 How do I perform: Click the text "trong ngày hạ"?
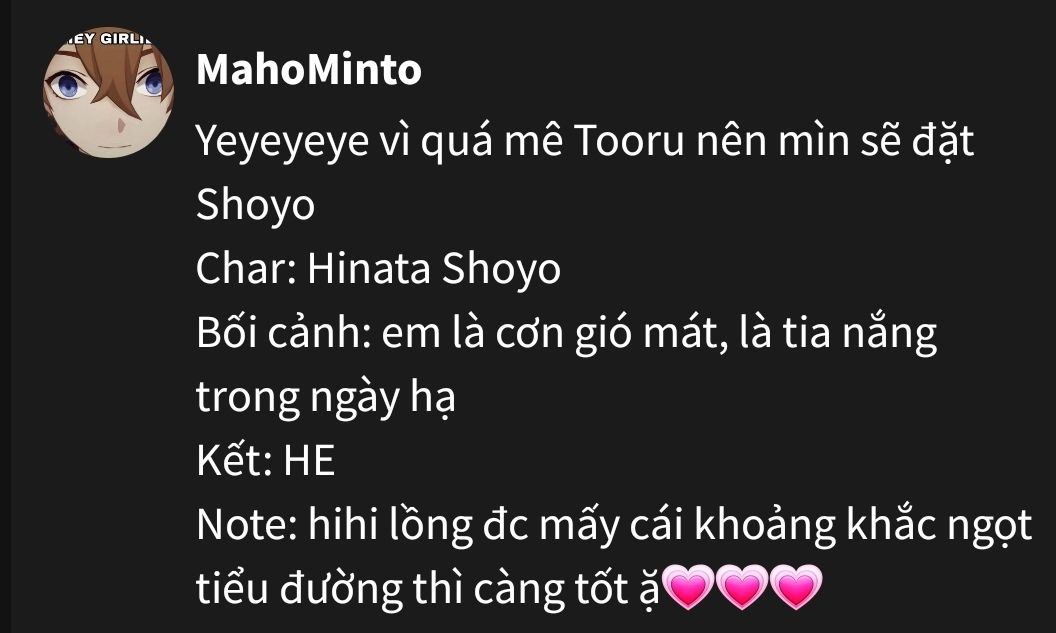click(325, 397)
